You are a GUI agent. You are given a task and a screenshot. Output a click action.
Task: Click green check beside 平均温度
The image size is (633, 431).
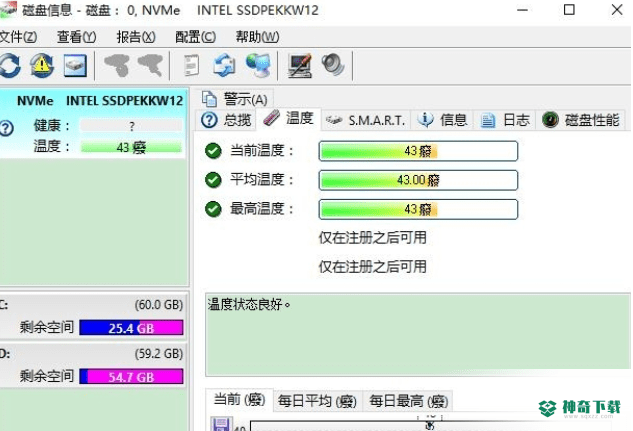(x=213, y=180)
